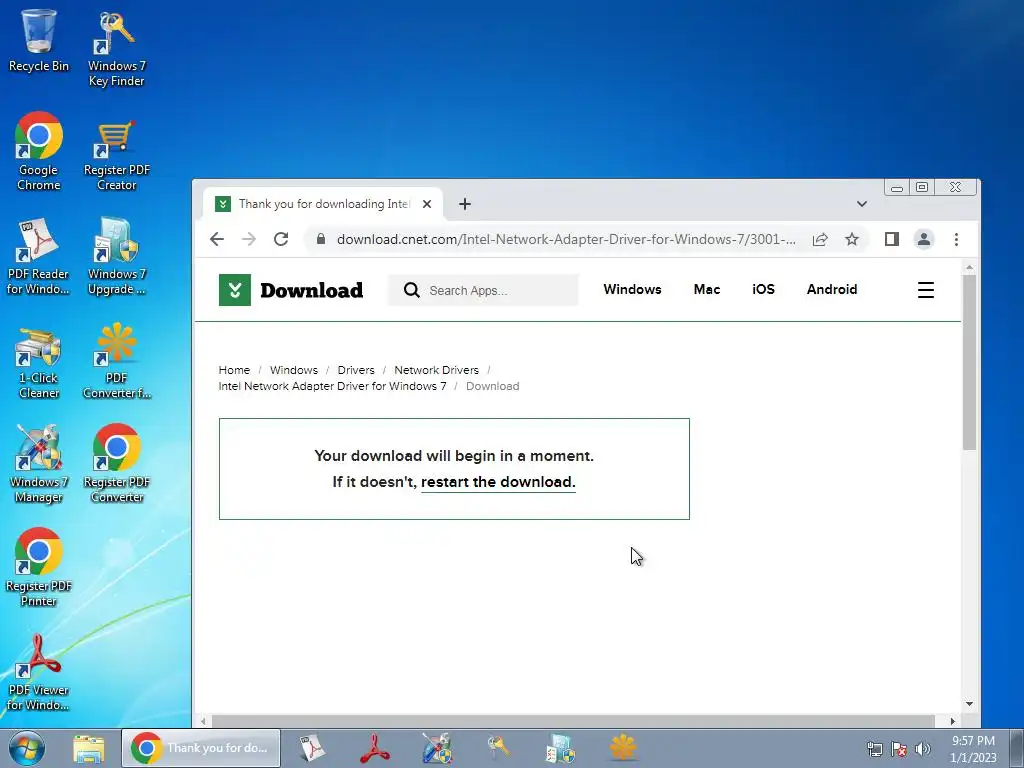
Task: Bookmark this page with star icon
Action: click(x=852, y=239)
